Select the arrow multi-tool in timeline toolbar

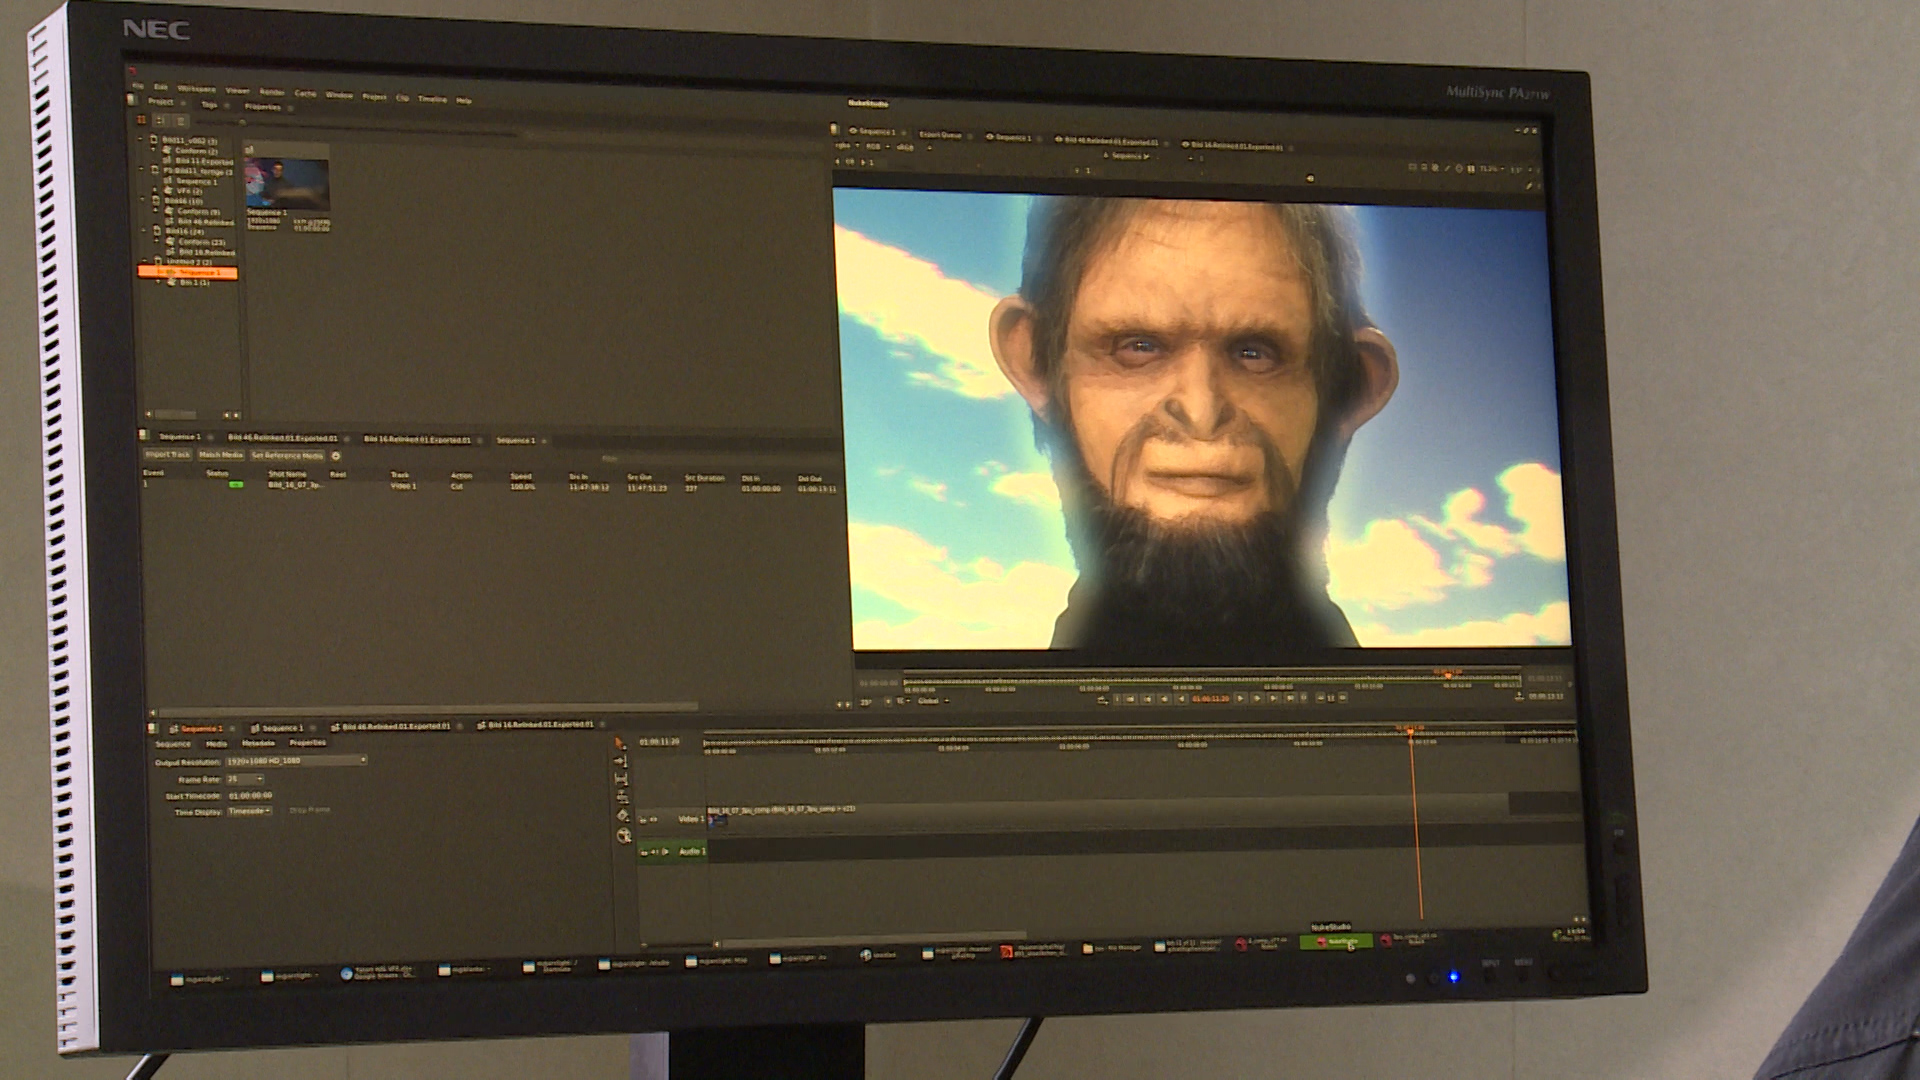pos(619,743)
